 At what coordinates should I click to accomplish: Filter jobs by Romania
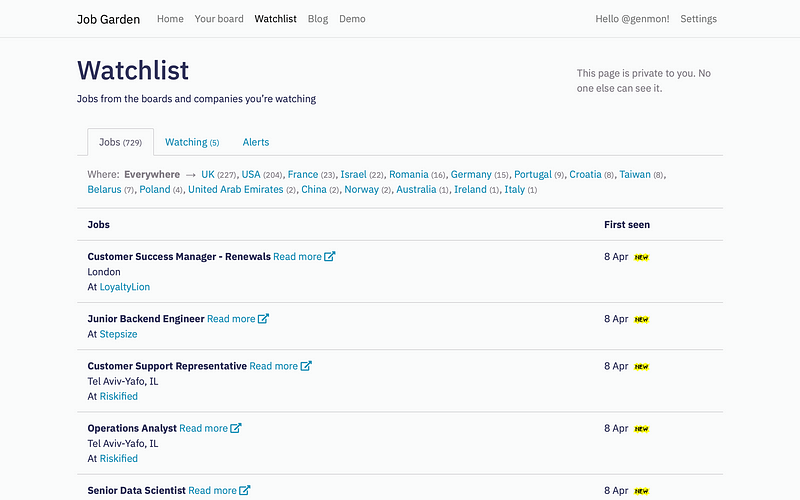[409, 174]
